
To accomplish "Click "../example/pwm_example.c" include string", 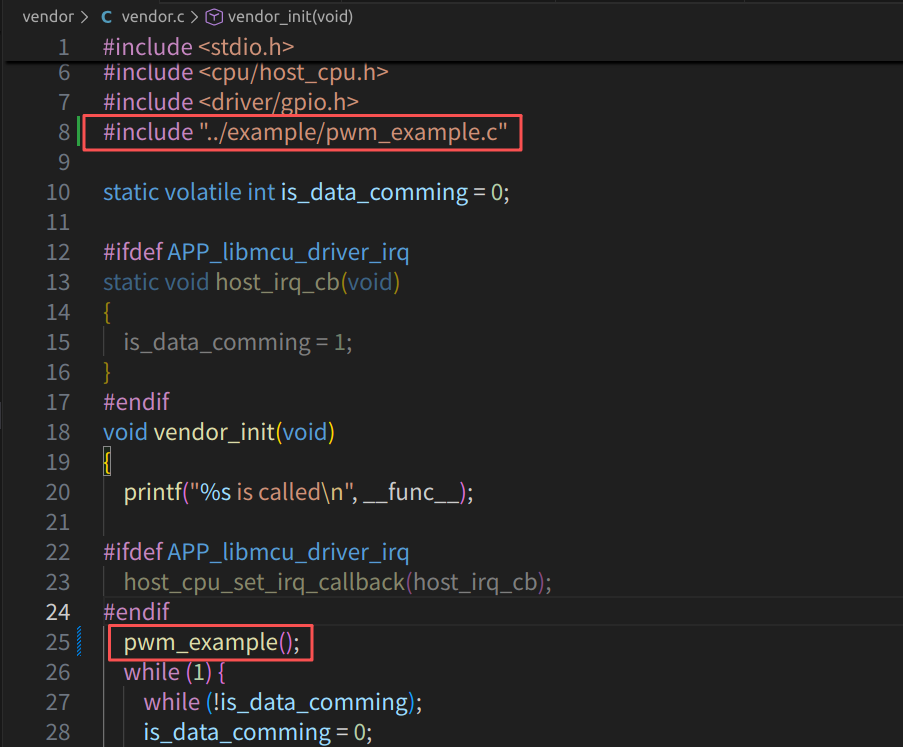I will (x=353, y=132).
